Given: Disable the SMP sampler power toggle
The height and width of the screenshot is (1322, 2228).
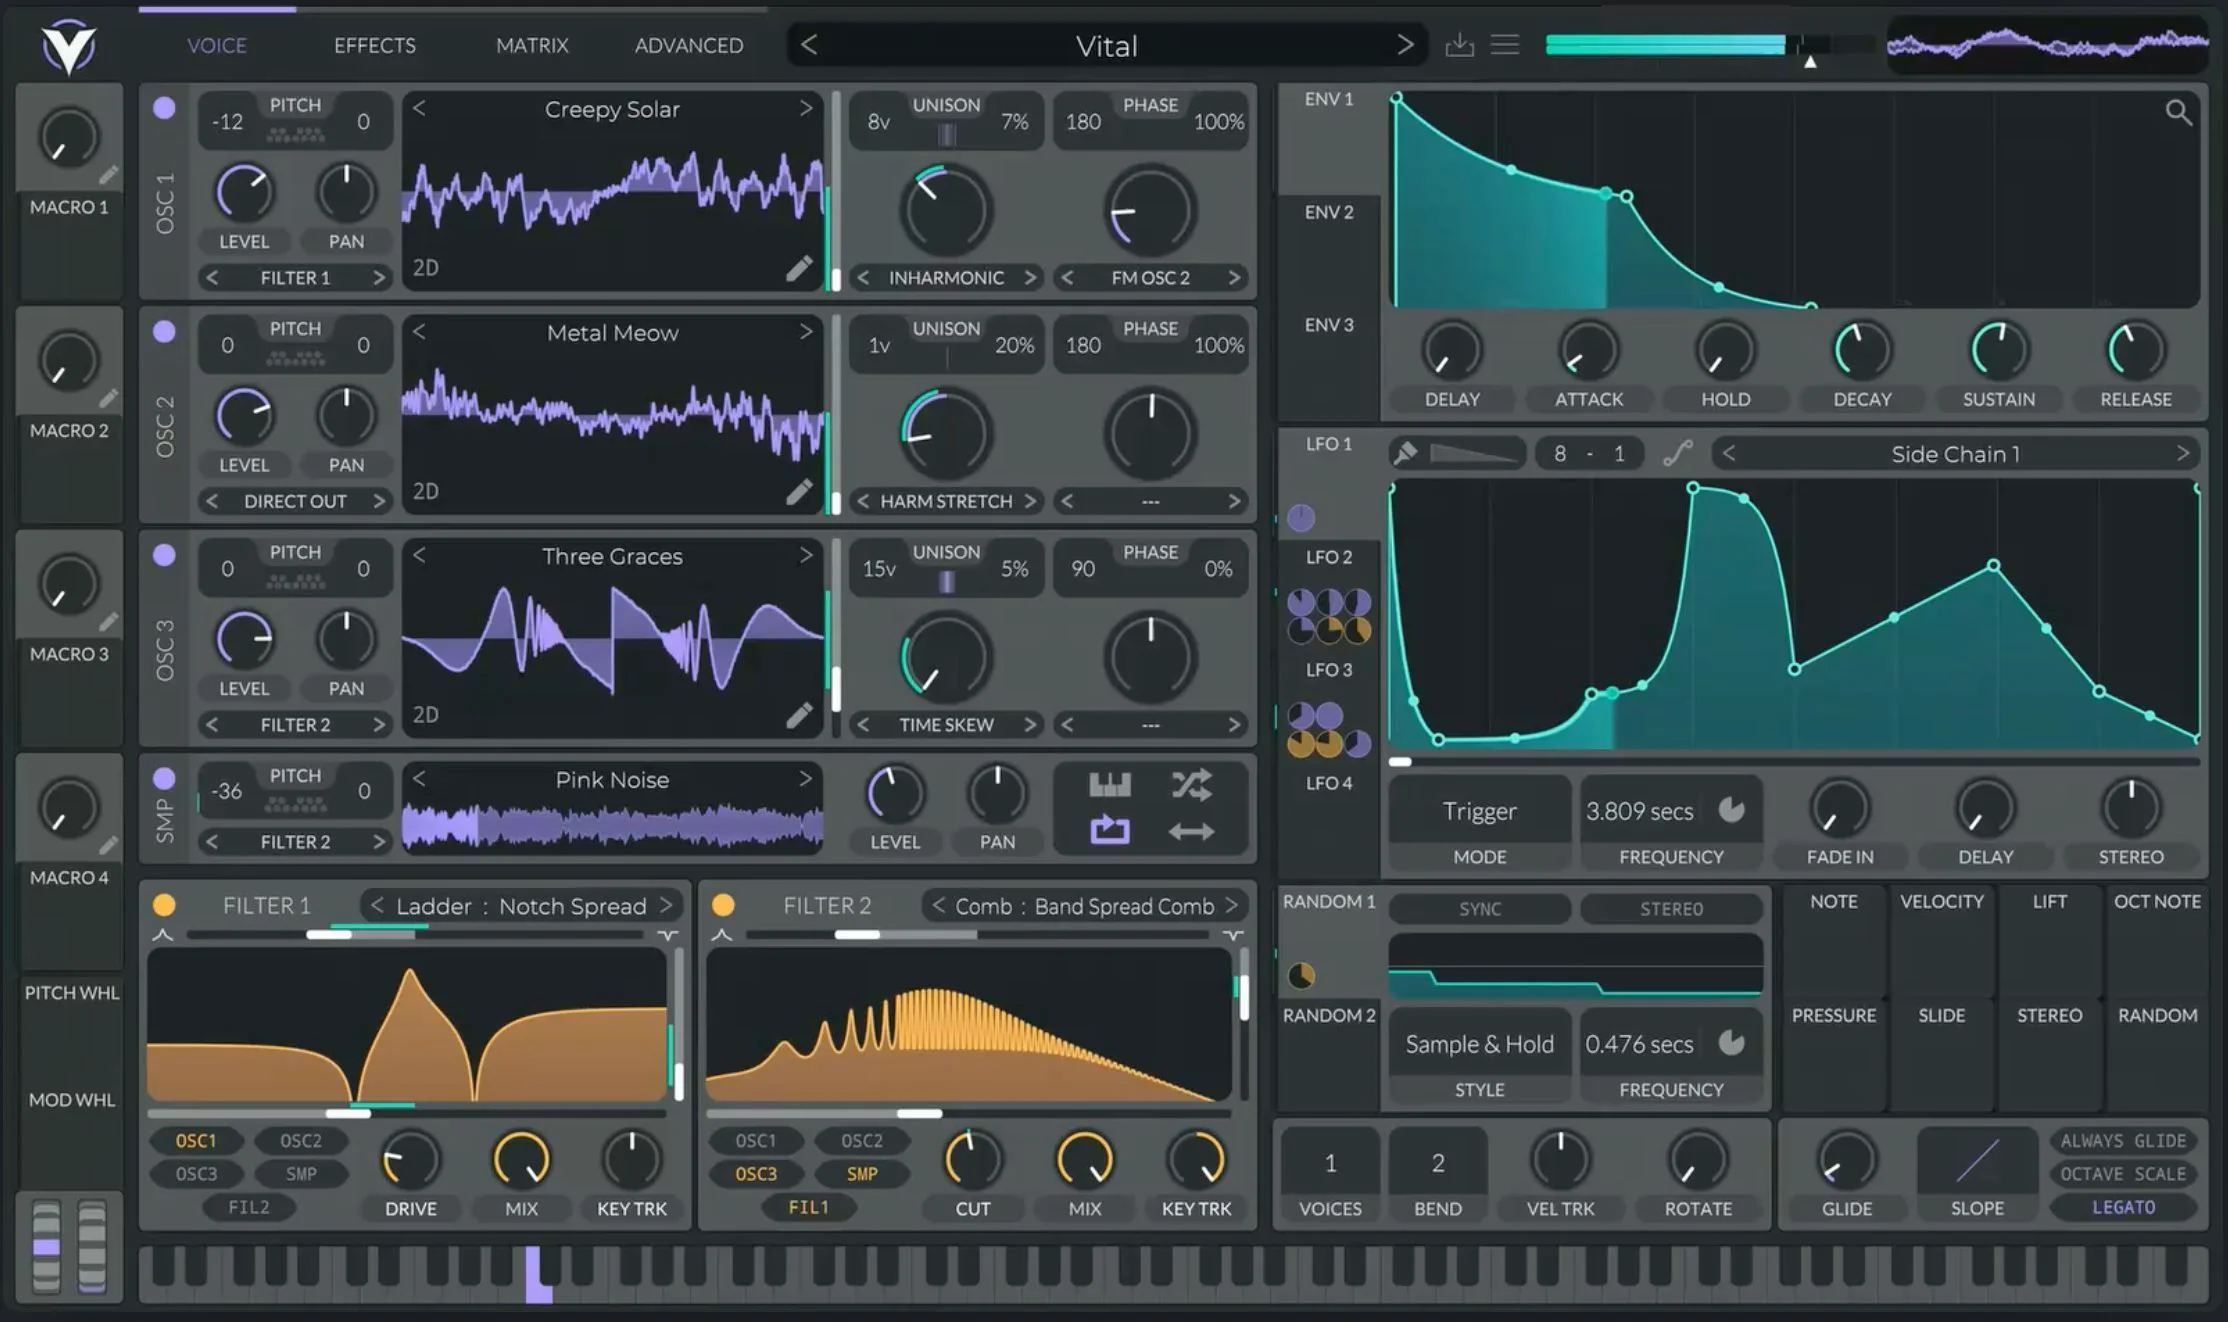Looking at the screenshot, I should coord(164,779).
